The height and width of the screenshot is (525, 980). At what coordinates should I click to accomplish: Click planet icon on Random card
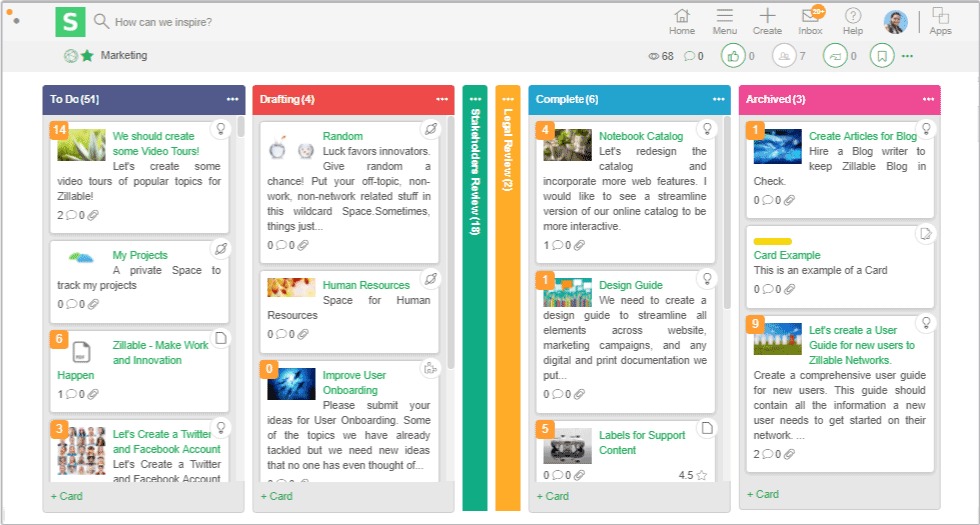(x=431, y=129)
